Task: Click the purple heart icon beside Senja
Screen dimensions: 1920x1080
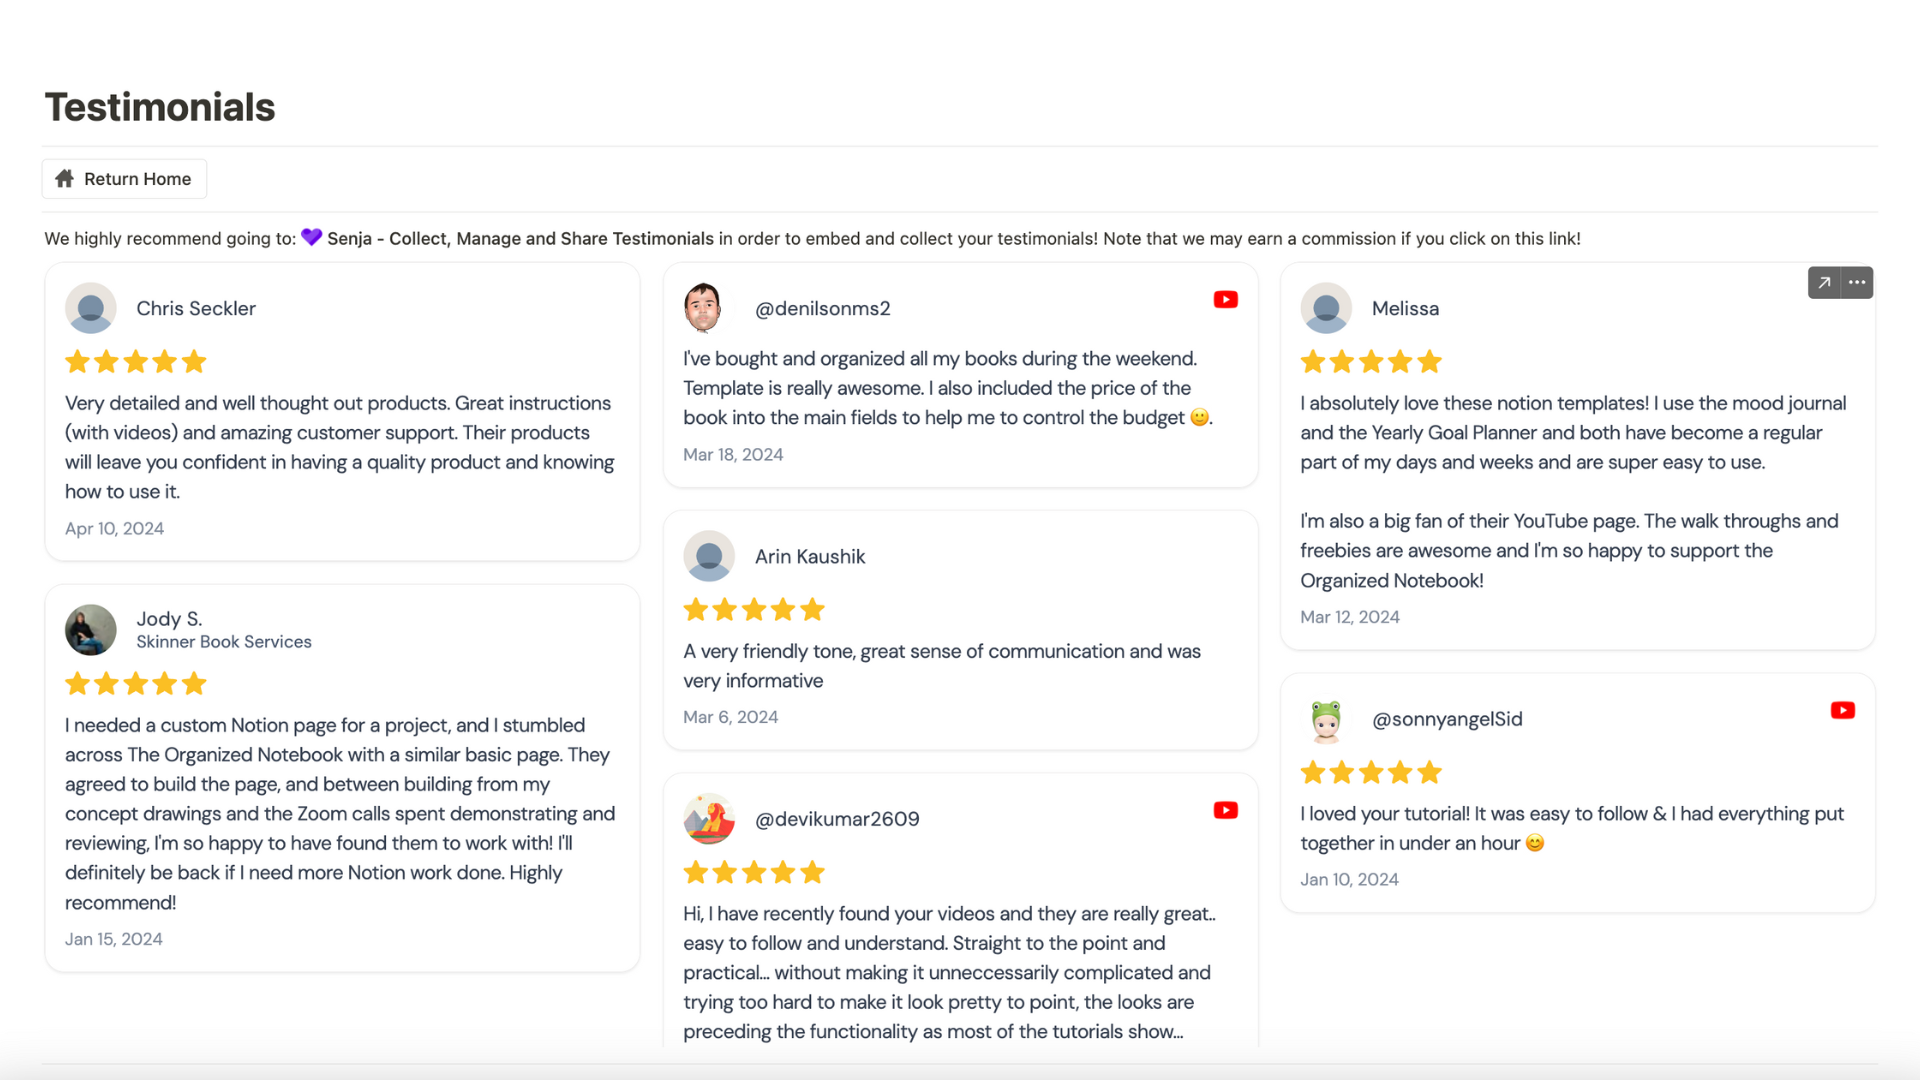Action: click(x=312, y=238)
